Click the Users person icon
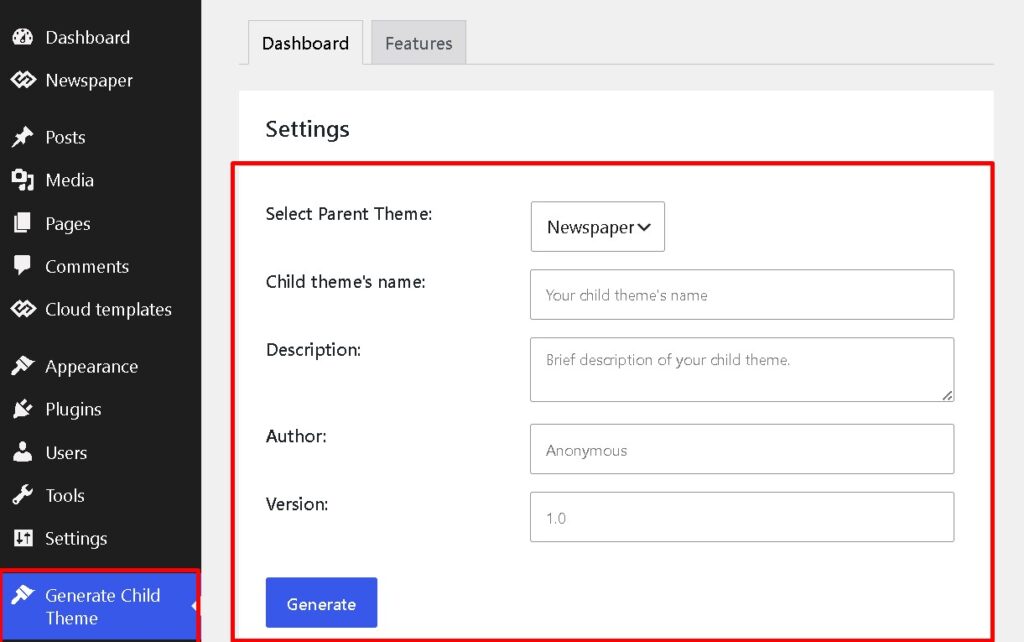 click(23, 452)
